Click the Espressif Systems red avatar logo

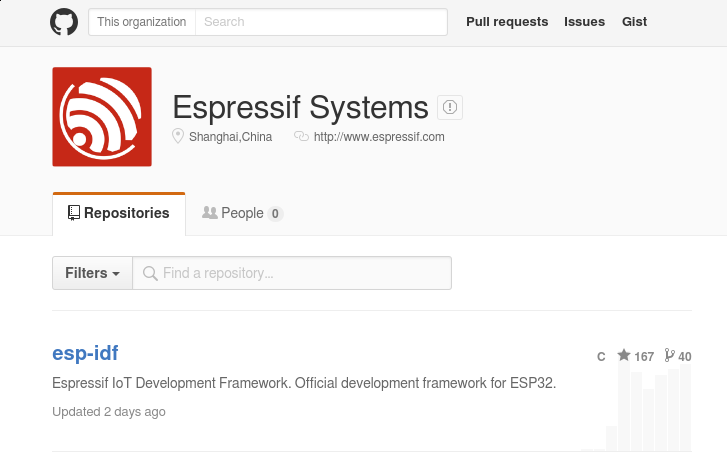[x=102, y=117]
